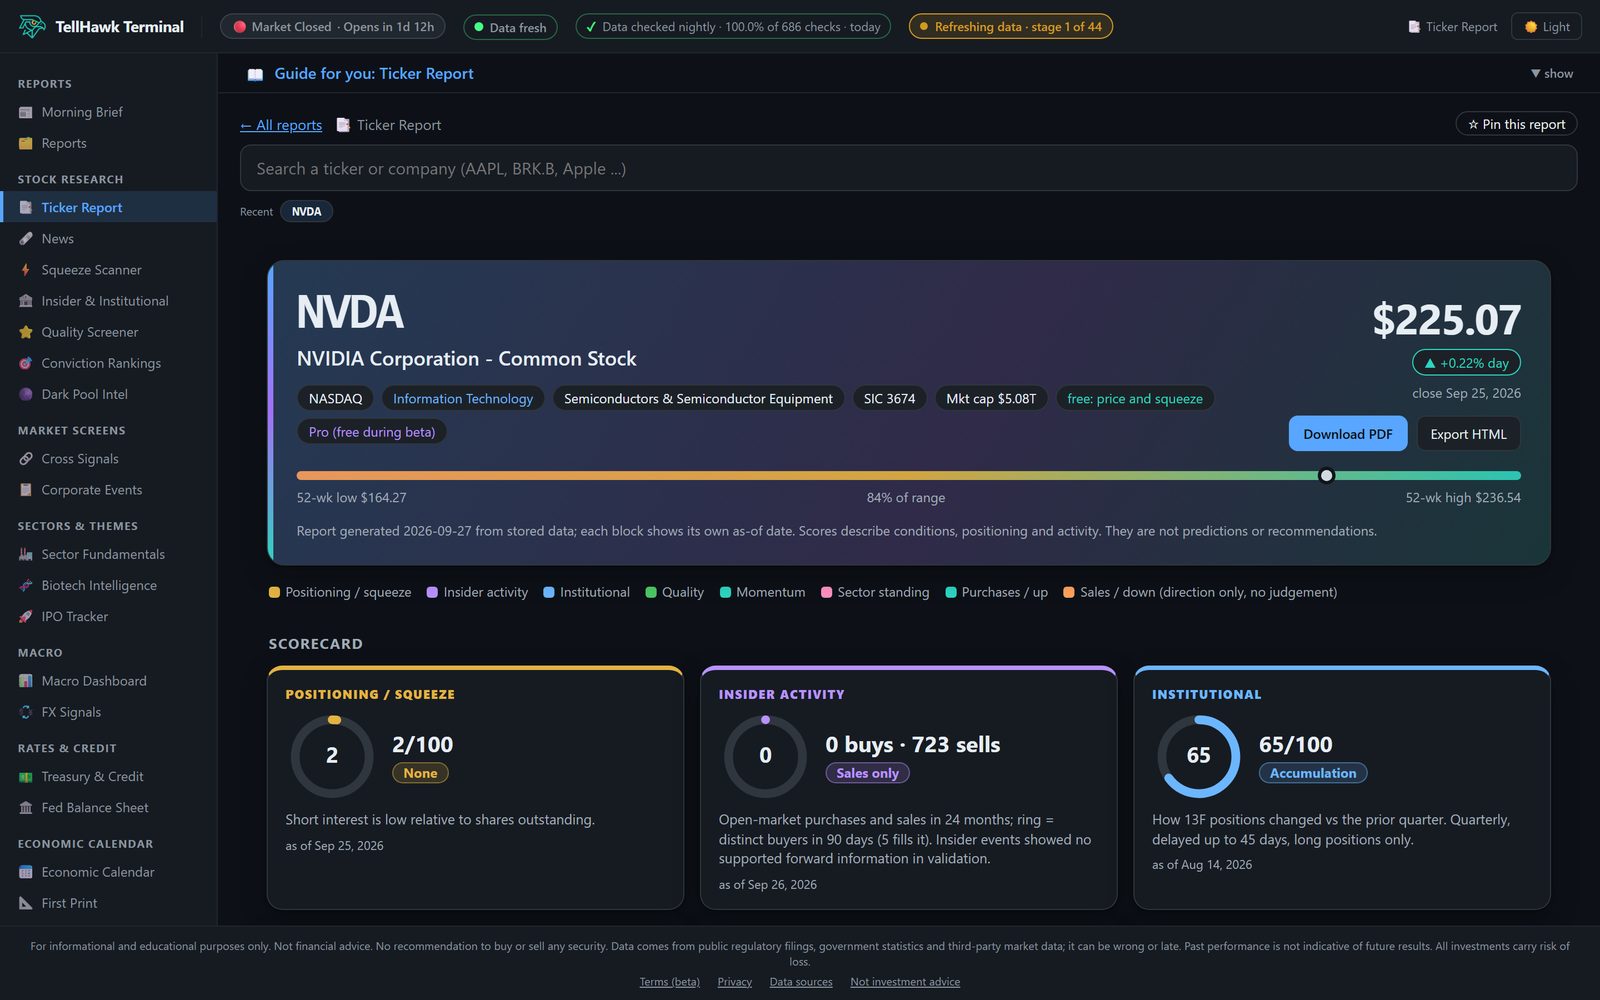Click the Quality Screener star icon
This screenshot has width=1600, height=1000.
[x=26, y=331]
